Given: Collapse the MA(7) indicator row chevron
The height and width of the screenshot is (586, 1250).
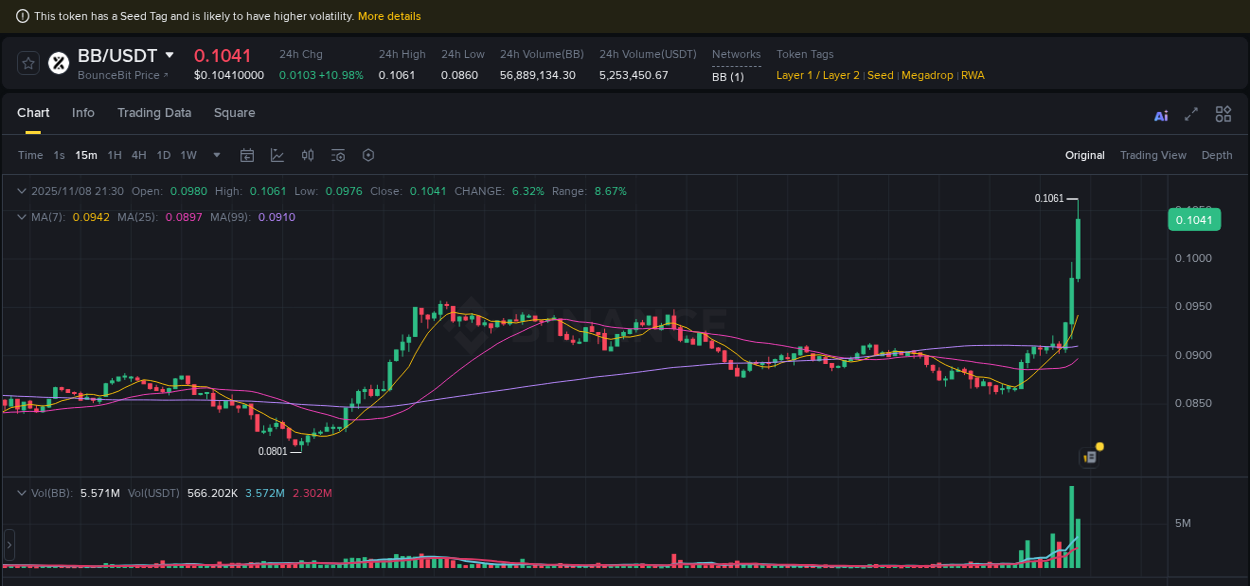Looking at the screenshot, I should (x=21, y=217).
